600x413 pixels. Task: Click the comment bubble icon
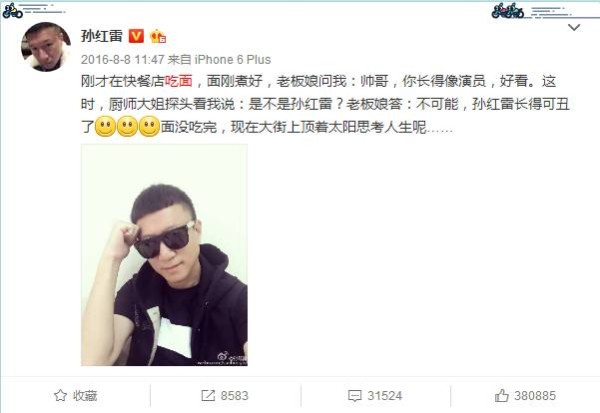click(x=354, y=396)
